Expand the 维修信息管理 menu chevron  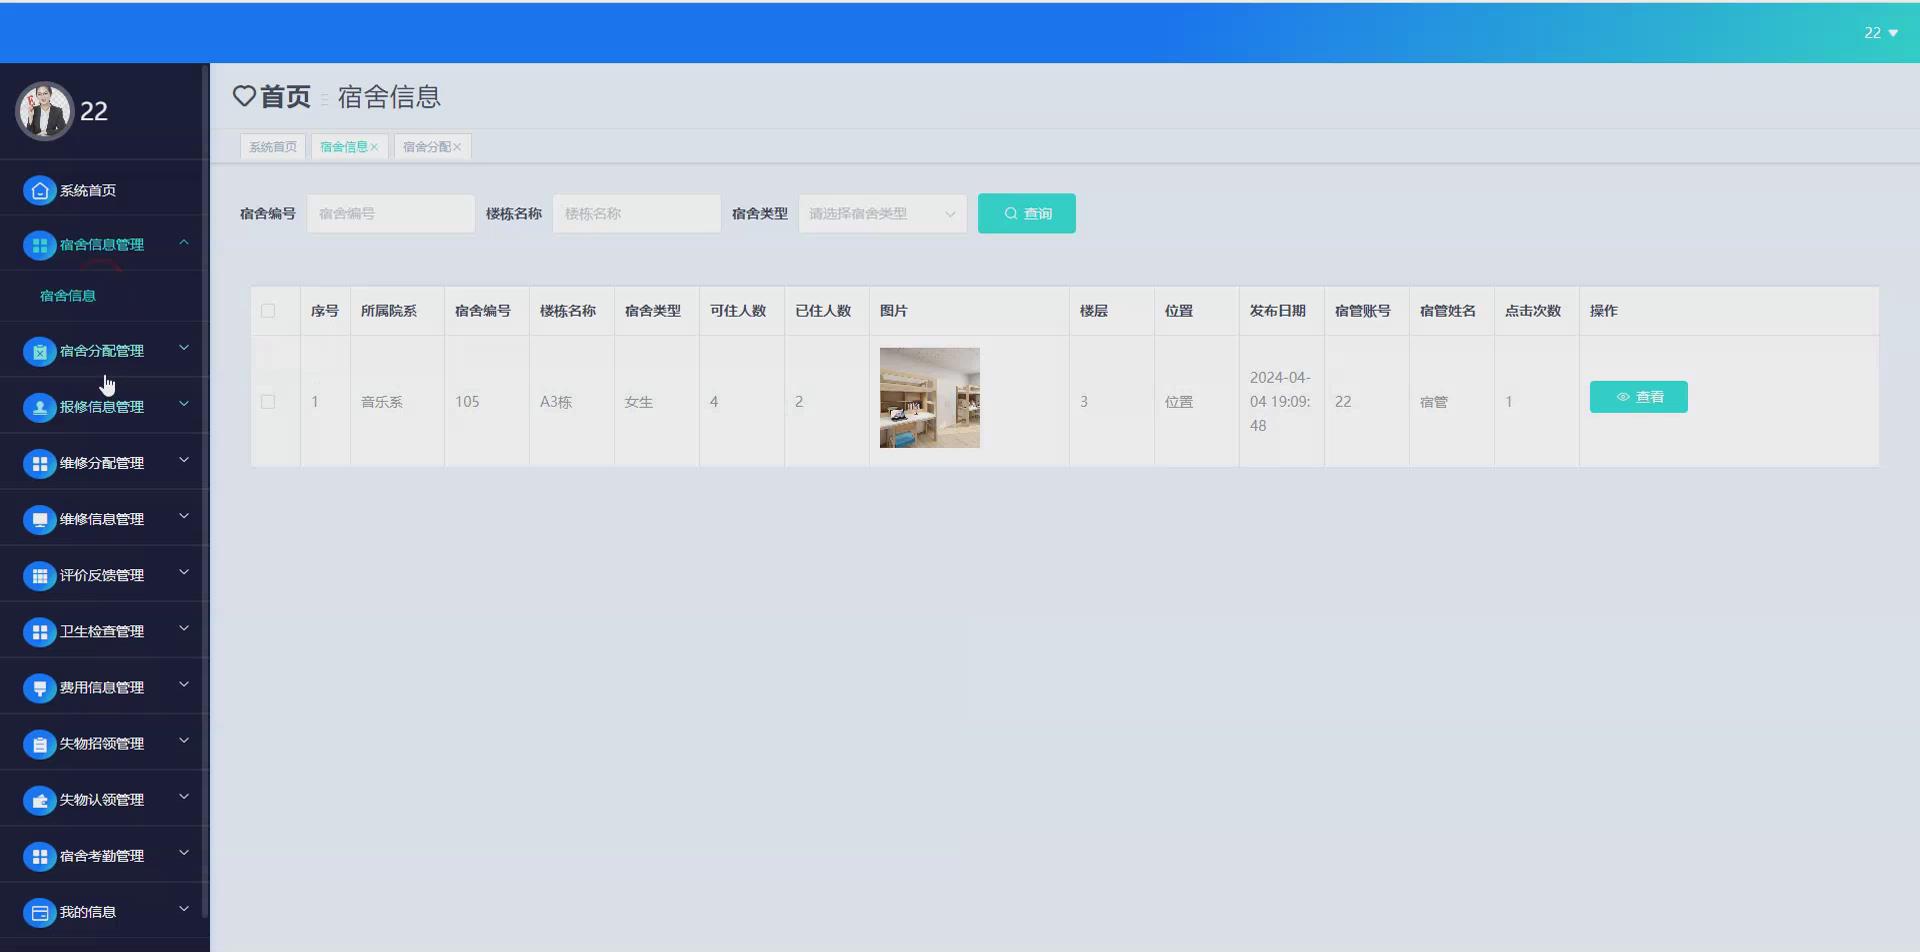(184, 516)
